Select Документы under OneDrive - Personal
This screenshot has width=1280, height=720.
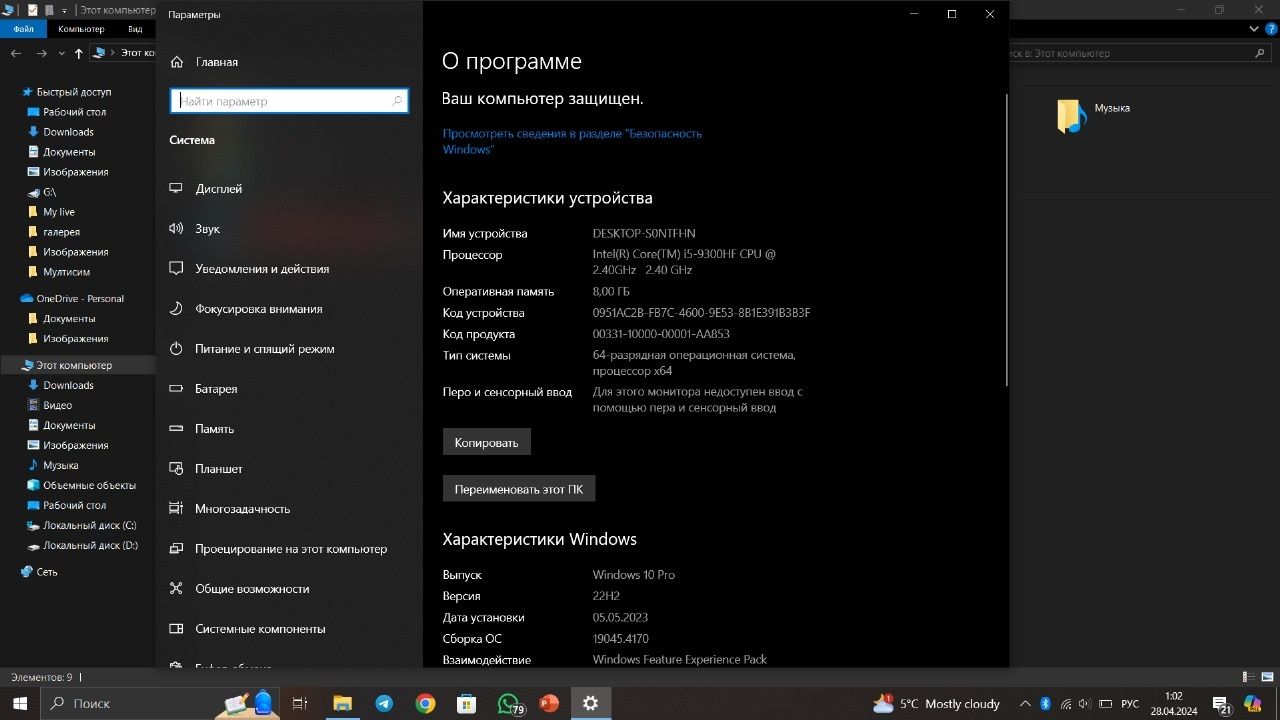click(x=61, y=318)
